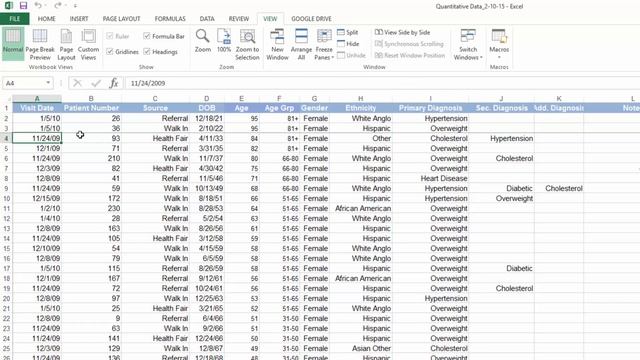Viewport: 640px width, 360px height.
Task: Click Select All corner button
Action: tap(6, 98)
